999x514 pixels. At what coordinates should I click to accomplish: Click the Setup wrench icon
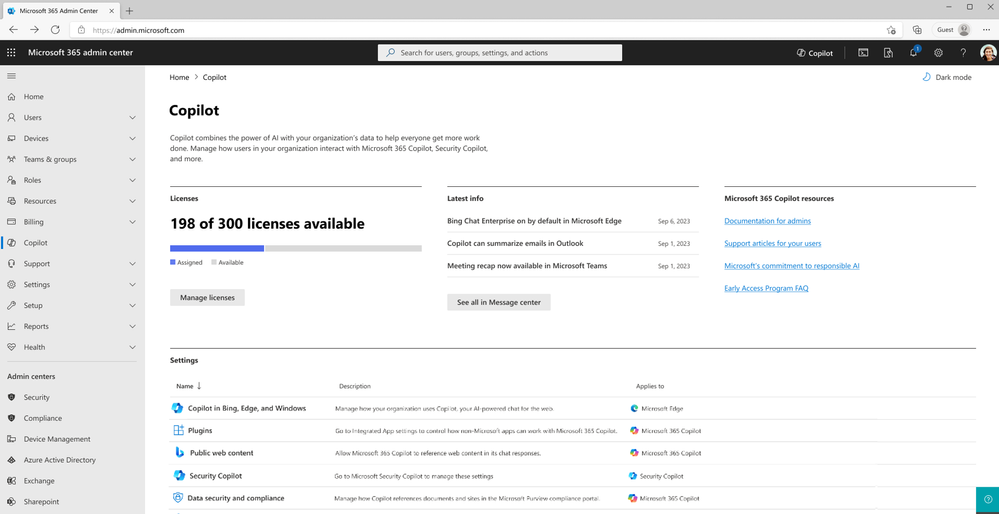pyautogui.click(x=11, y=306)
